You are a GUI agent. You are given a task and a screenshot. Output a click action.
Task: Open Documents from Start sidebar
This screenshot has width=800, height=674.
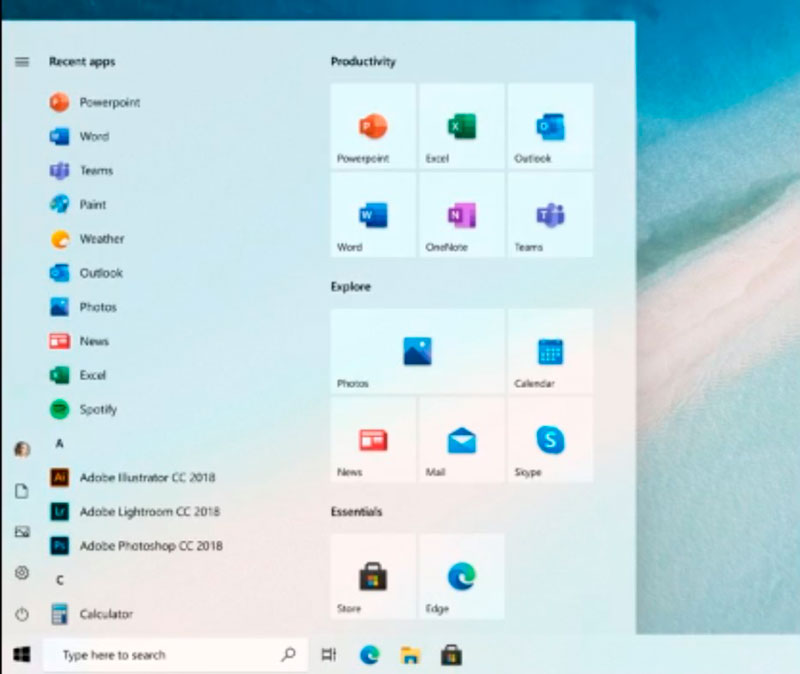pos(22,491)
